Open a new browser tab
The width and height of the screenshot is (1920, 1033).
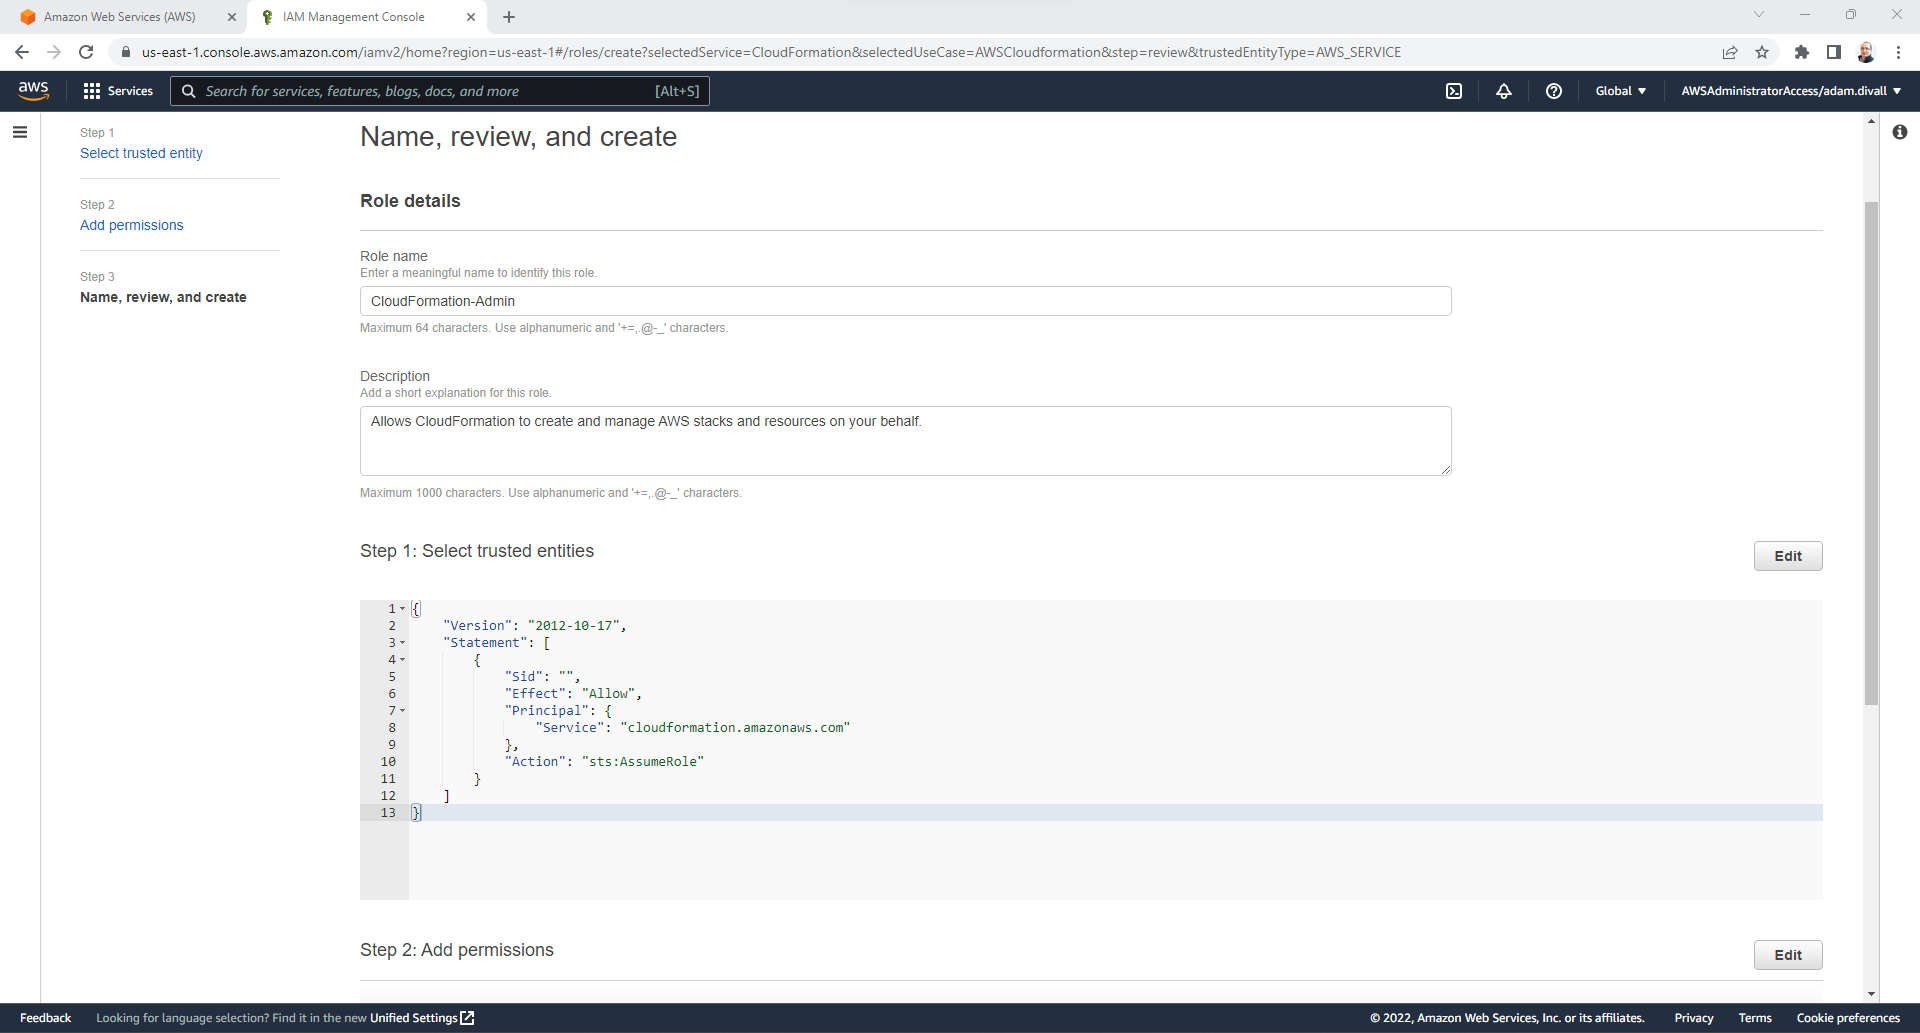[509, 17]
